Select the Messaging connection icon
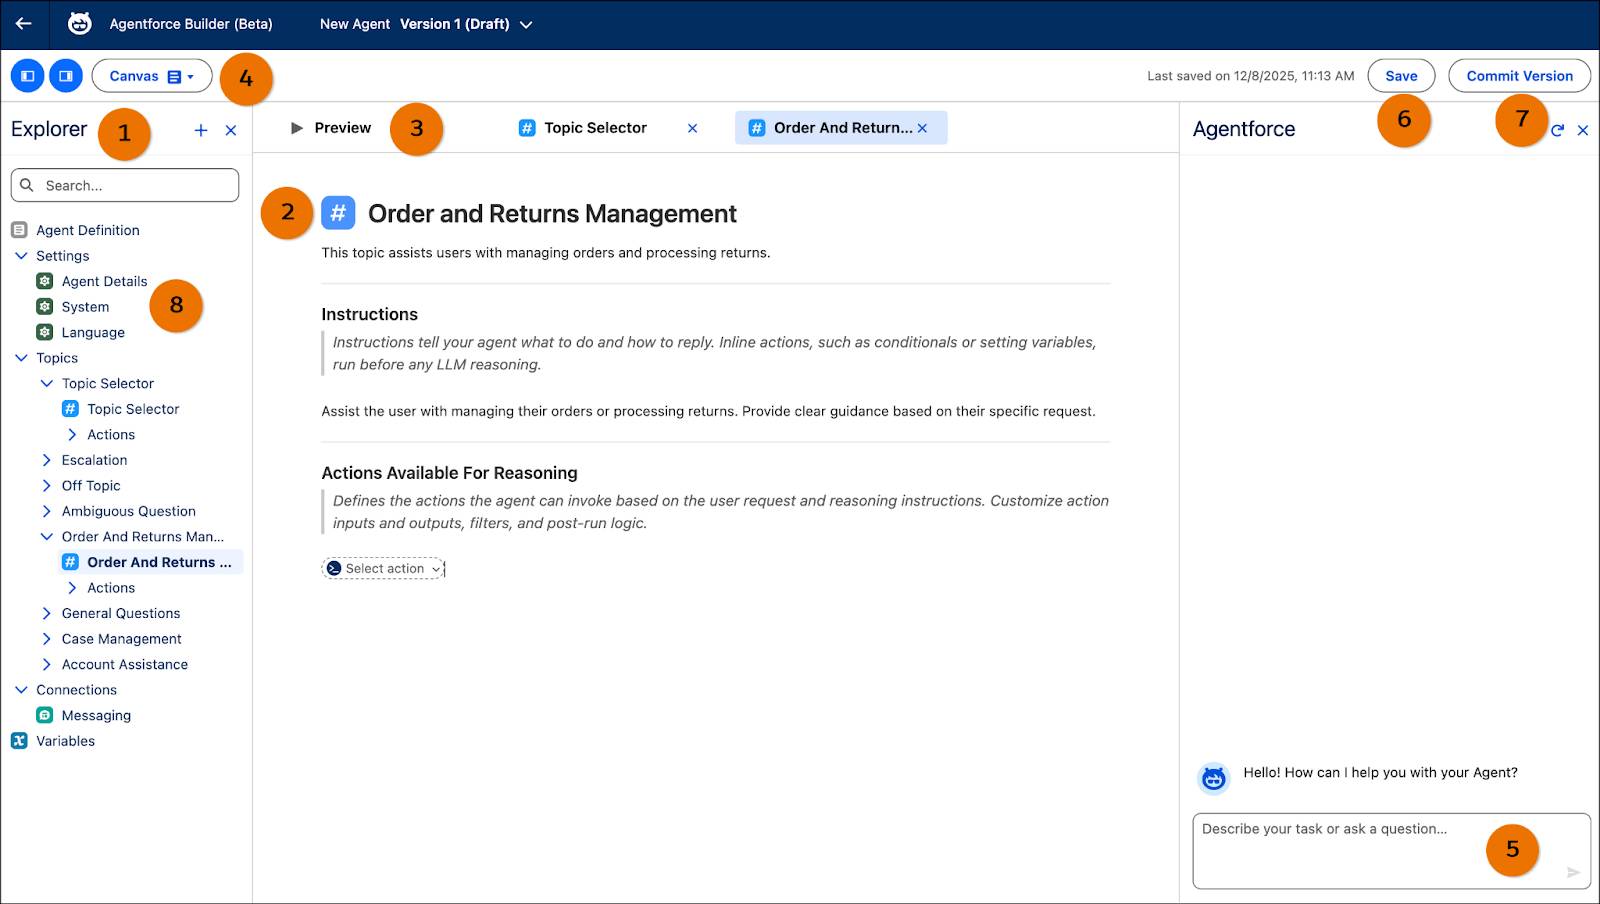Viewport: 1600px width, 904px height. click(x=44, y=715)
